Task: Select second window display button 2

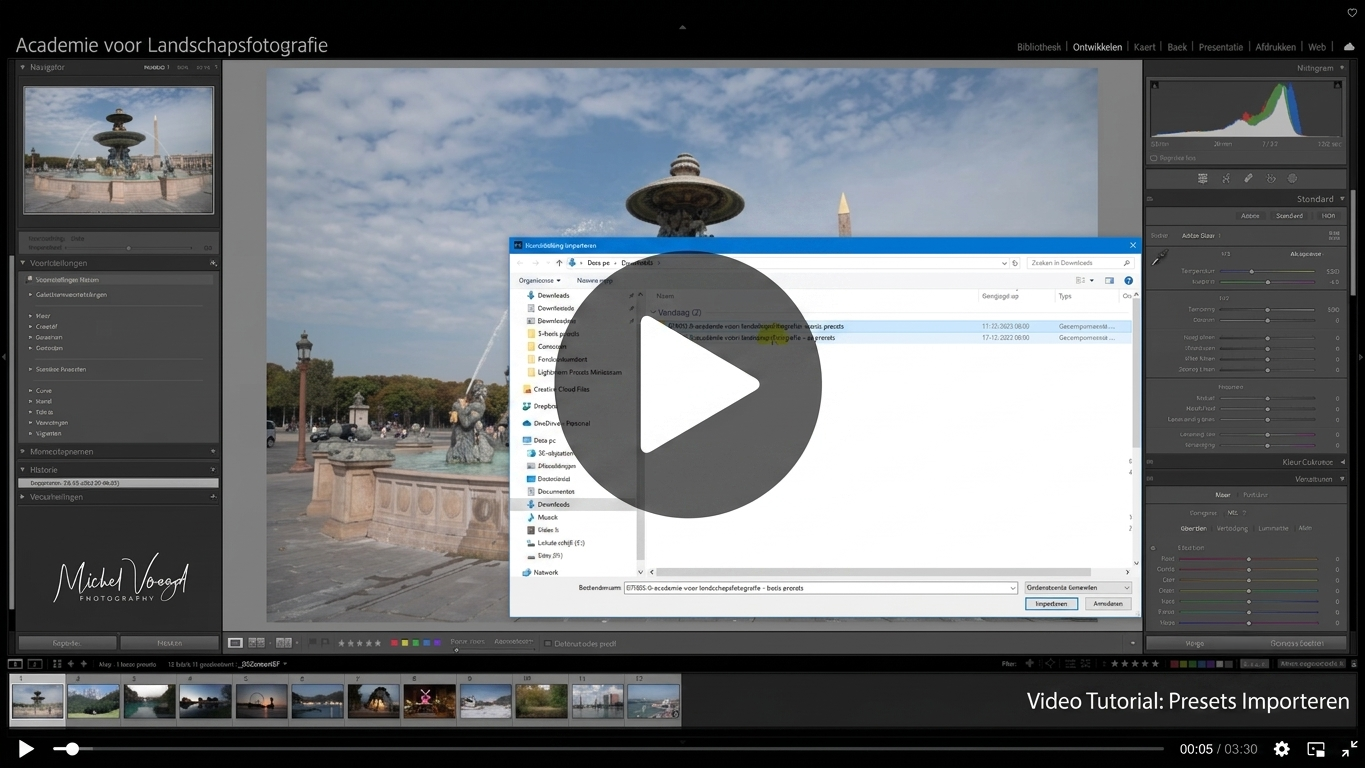Action: coord(33,663)
